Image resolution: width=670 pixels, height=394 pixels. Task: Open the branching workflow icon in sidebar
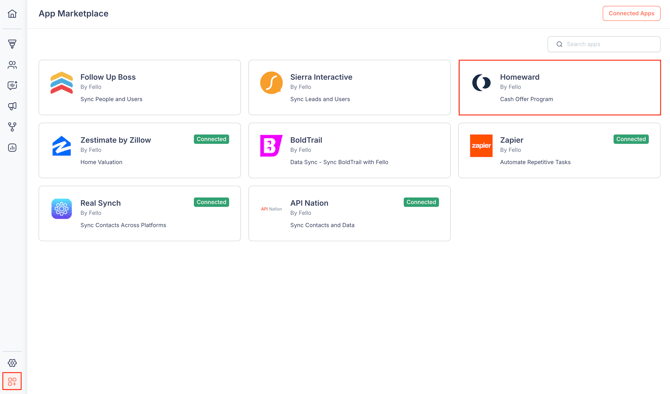click(x=12, y=127)
